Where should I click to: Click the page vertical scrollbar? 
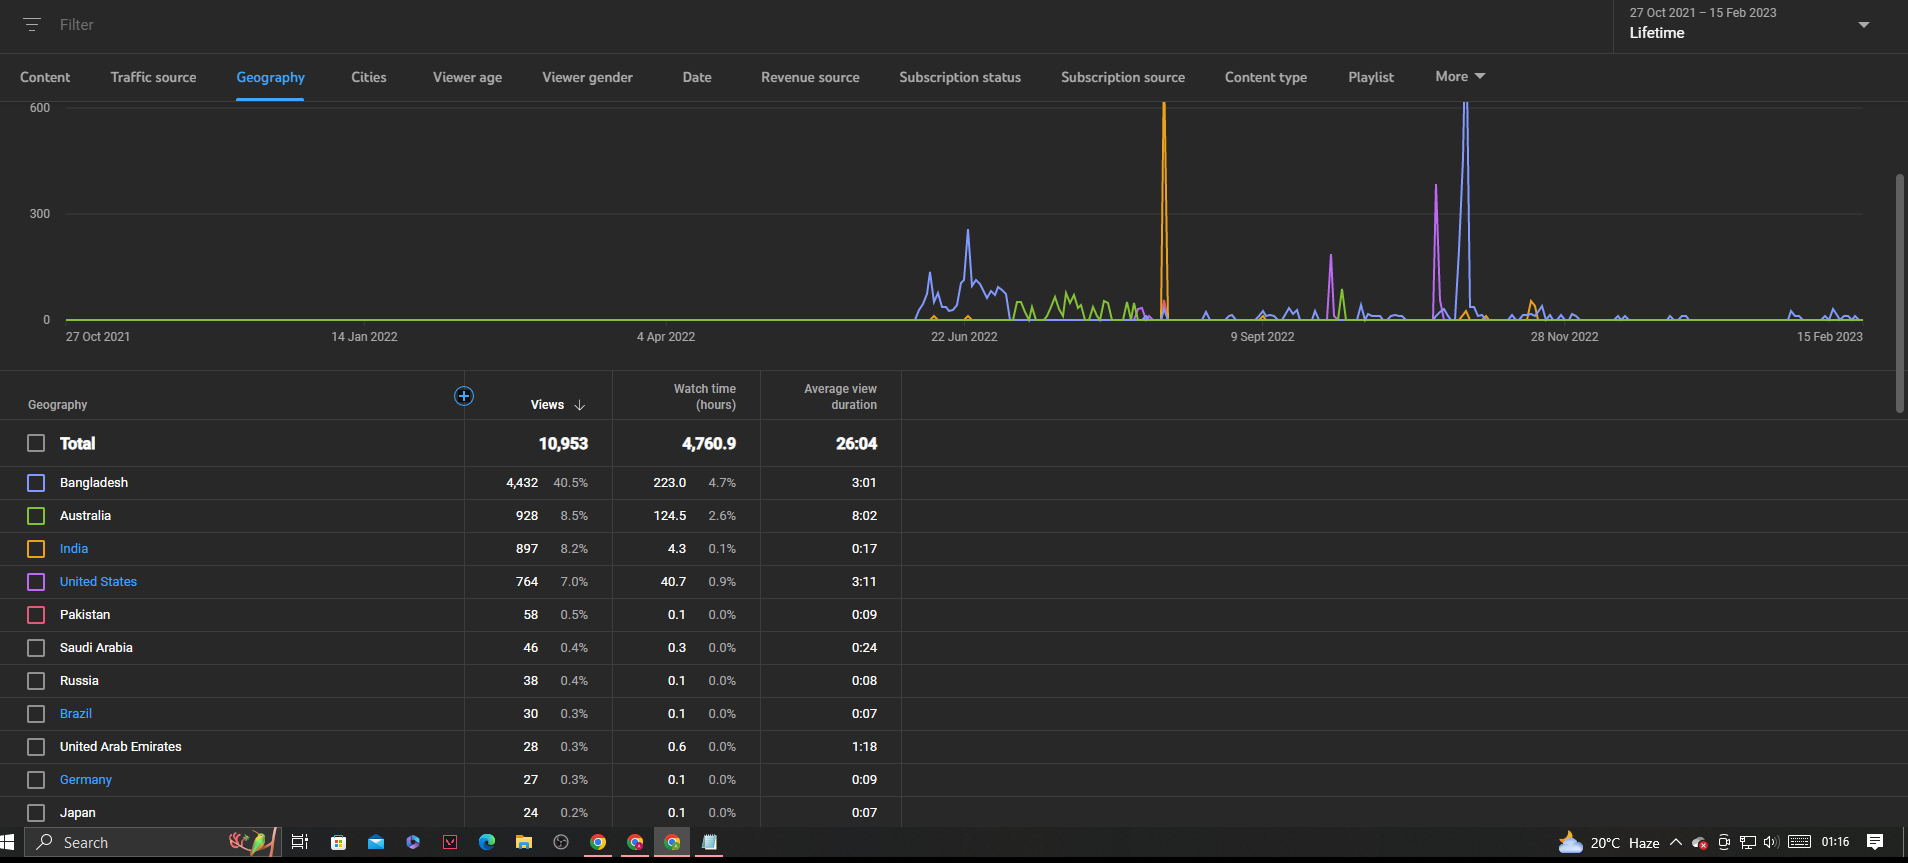pos(1900,294)
